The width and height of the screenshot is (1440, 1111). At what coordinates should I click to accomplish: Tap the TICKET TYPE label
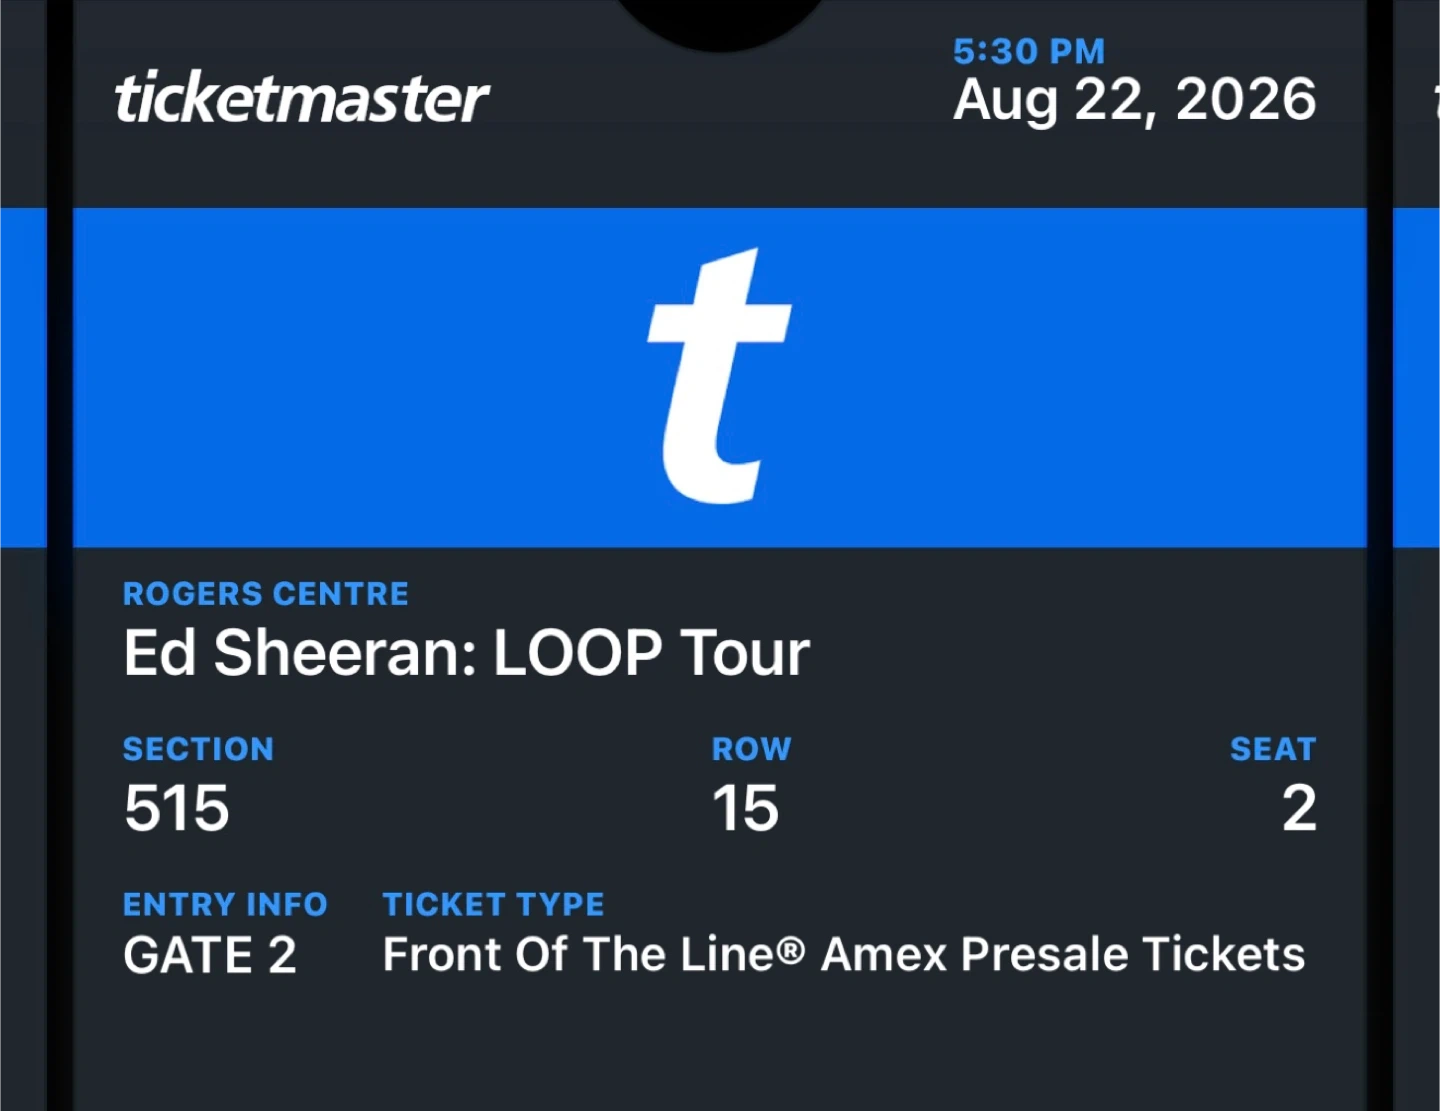point(493,904)
